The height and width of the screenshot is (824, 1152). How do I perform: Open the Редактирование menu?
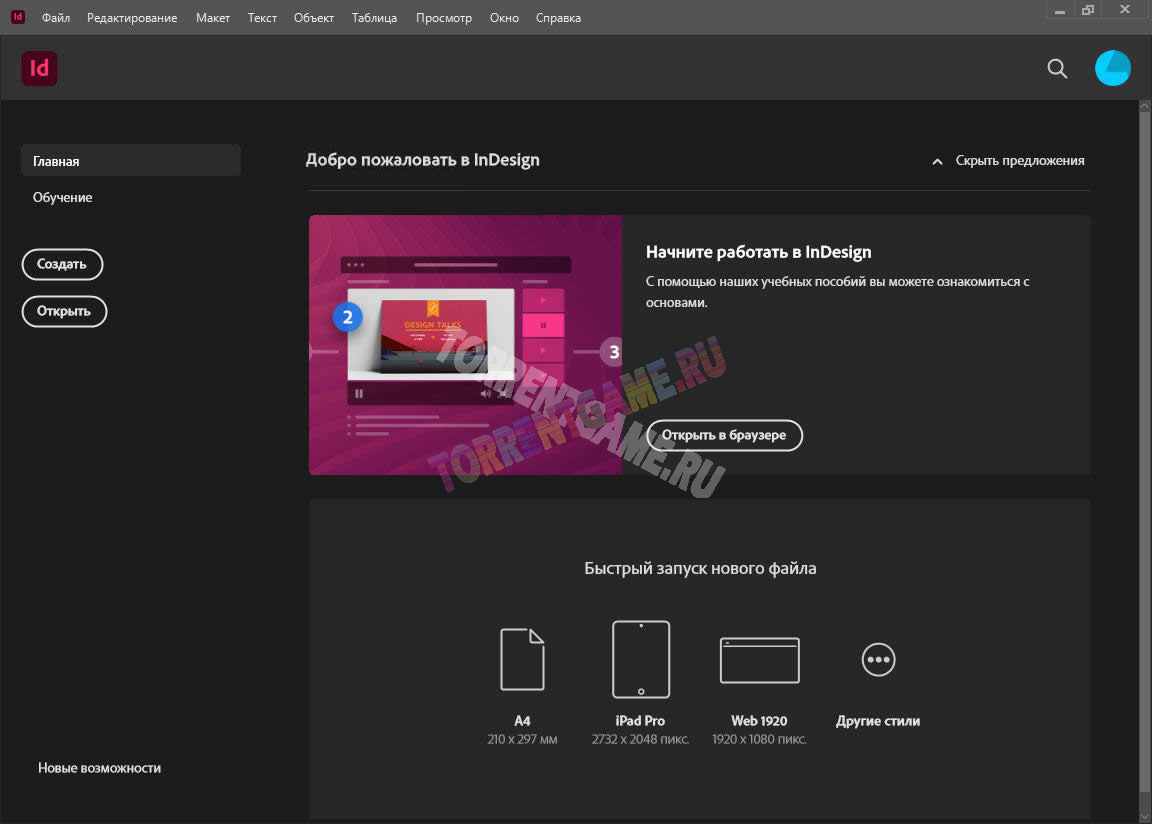click(132, 18)
